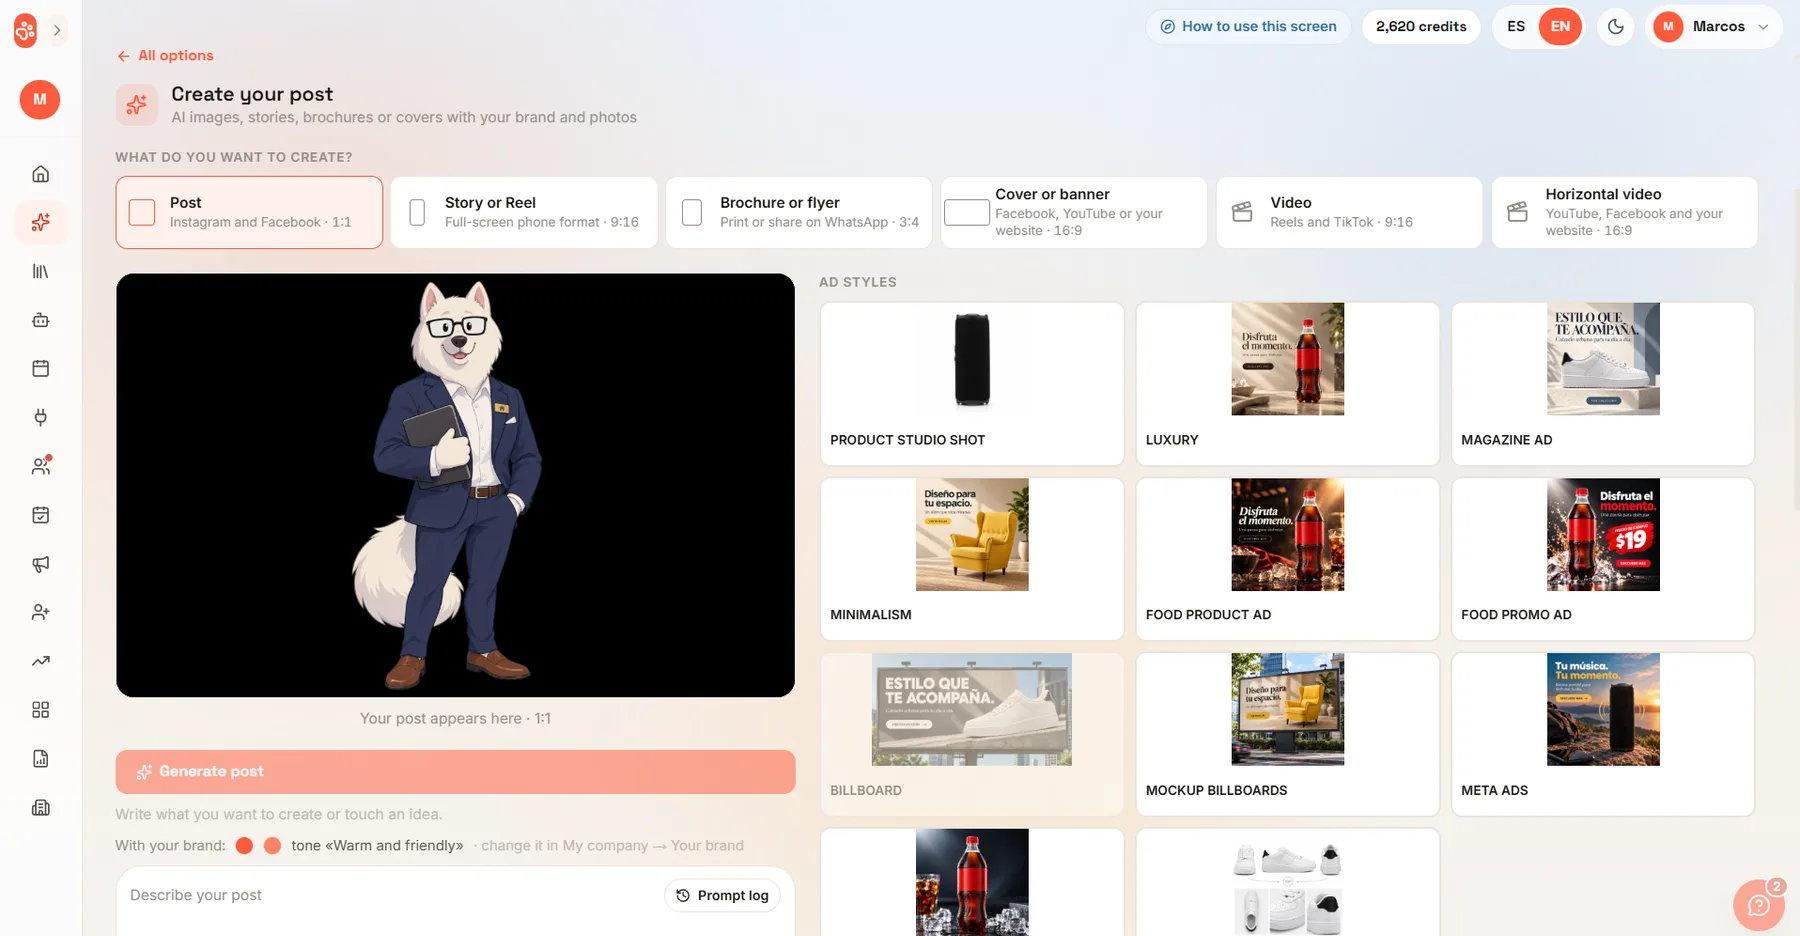Open the library books icon in sidebar
The image size is (1800, 936).
(x=40, y=271)
